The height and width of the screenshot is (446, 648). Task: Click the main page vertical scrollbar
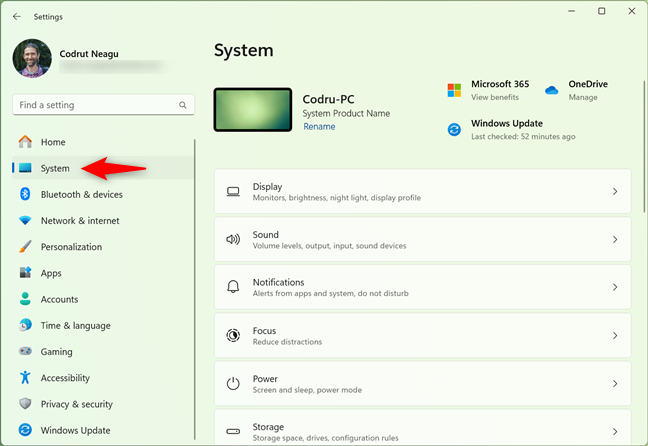coord(644,147)
